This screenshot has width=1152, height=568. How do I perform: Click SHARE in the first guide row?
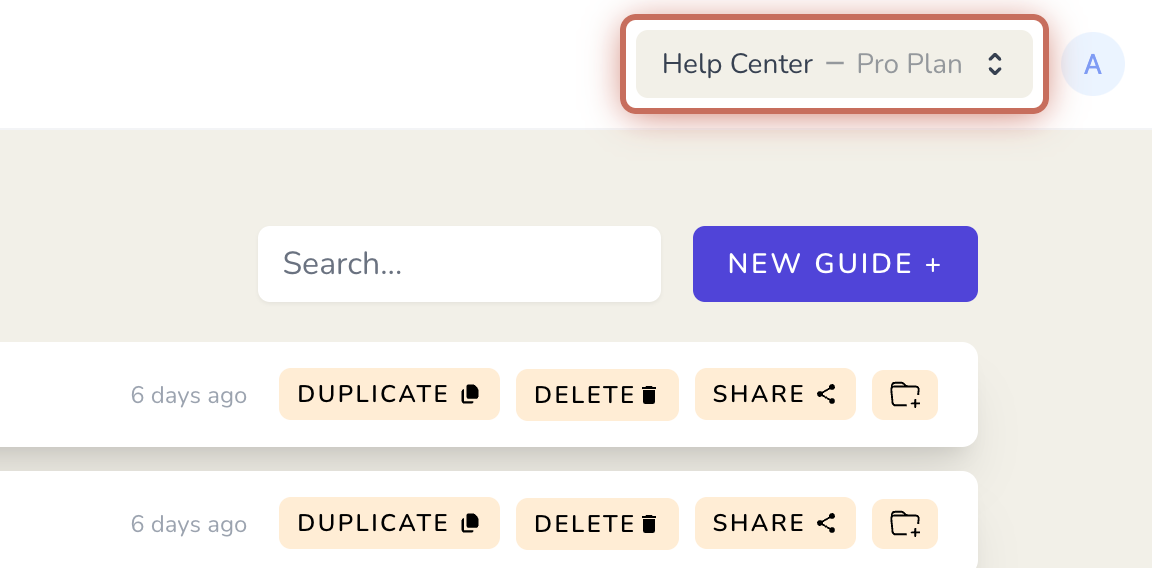(775, 394)
